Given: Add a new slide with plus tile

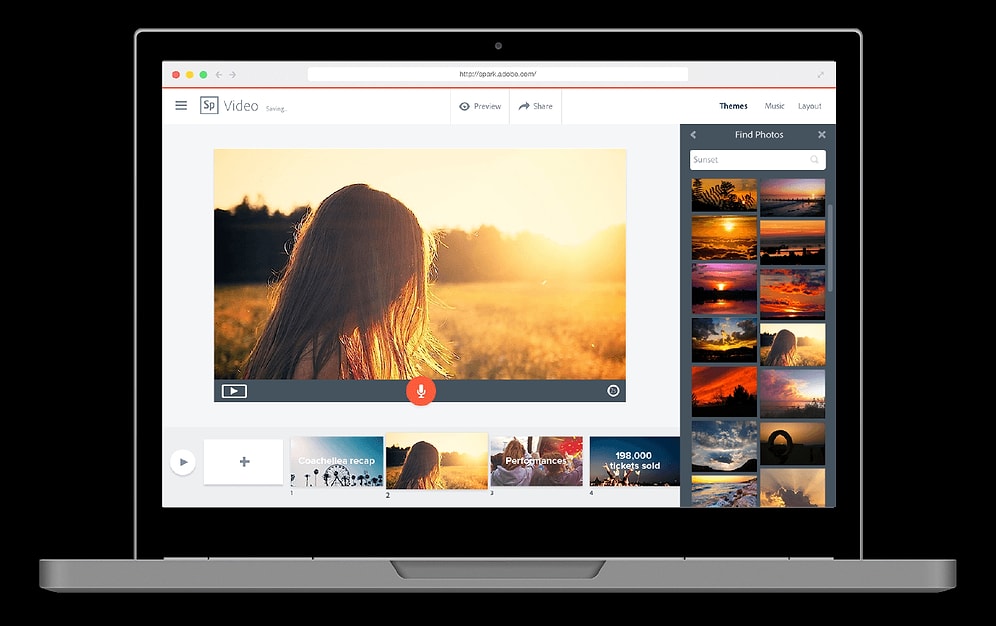Looking at the screenshot, I should [x=244, y=462].
